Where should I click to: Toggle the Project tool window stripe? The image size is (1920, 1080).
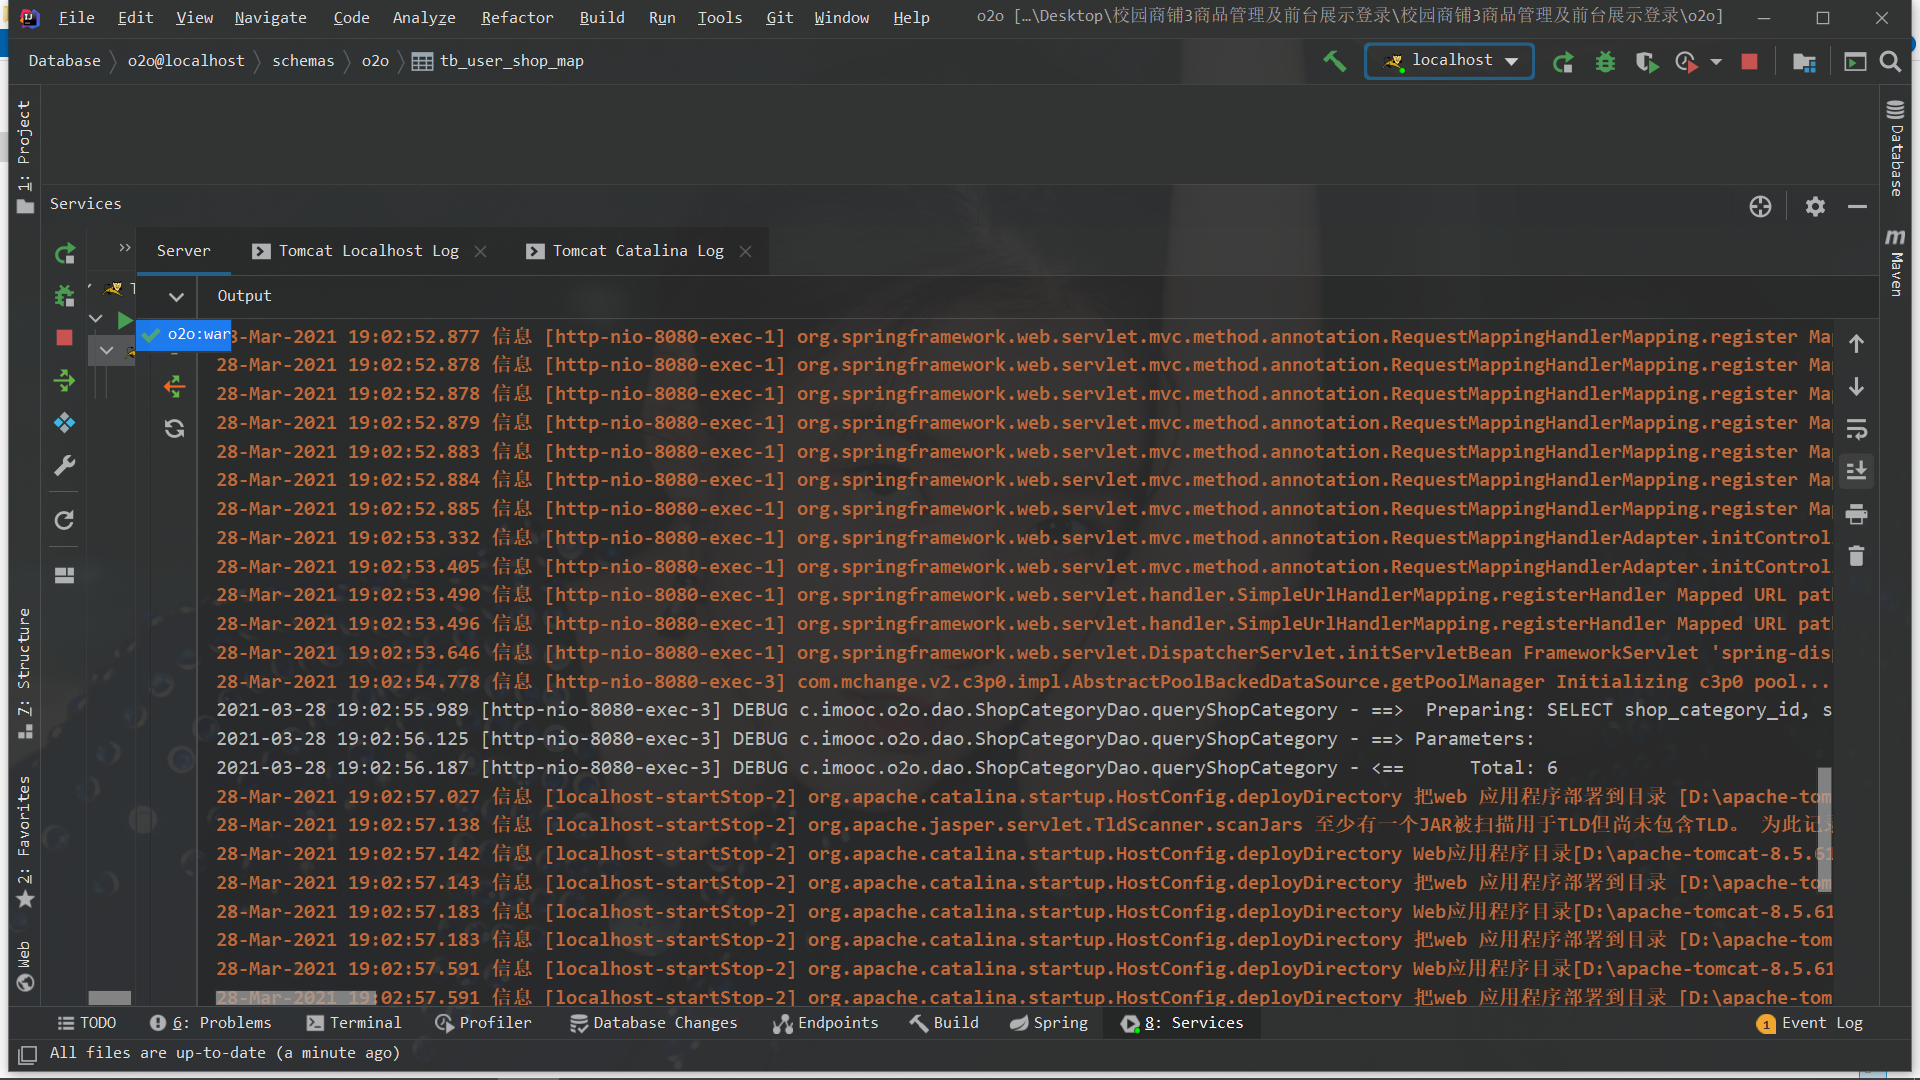(24, 155)
